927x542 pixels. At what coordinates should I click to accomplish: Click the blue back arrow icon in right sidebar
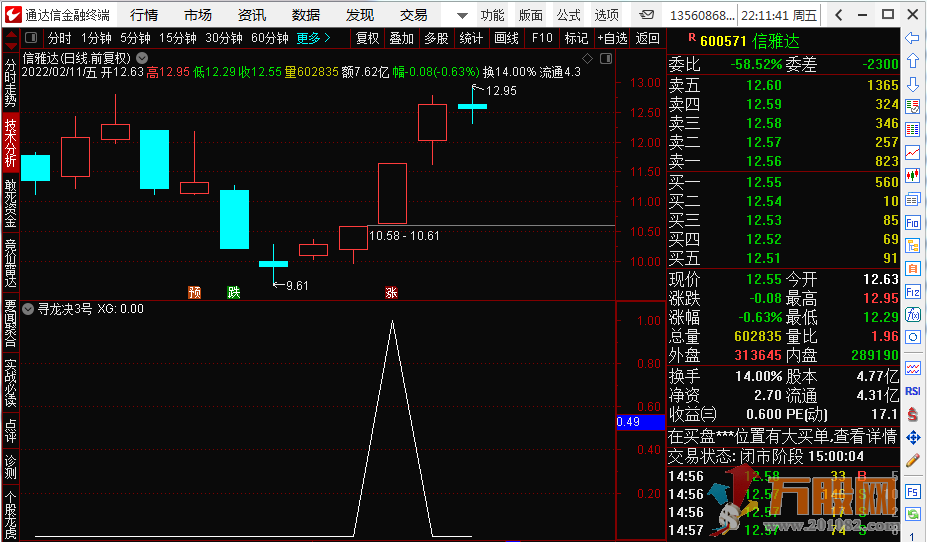(912, 38)
